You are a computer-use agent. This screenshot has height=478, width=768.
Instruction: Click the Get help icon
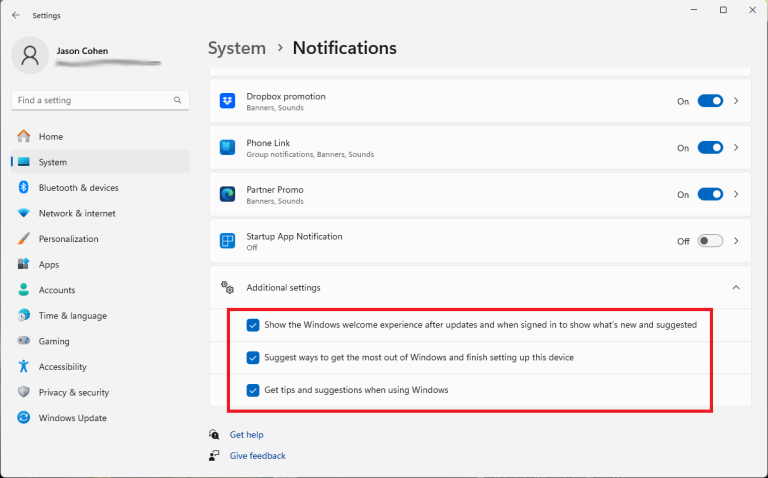point(214,435)
